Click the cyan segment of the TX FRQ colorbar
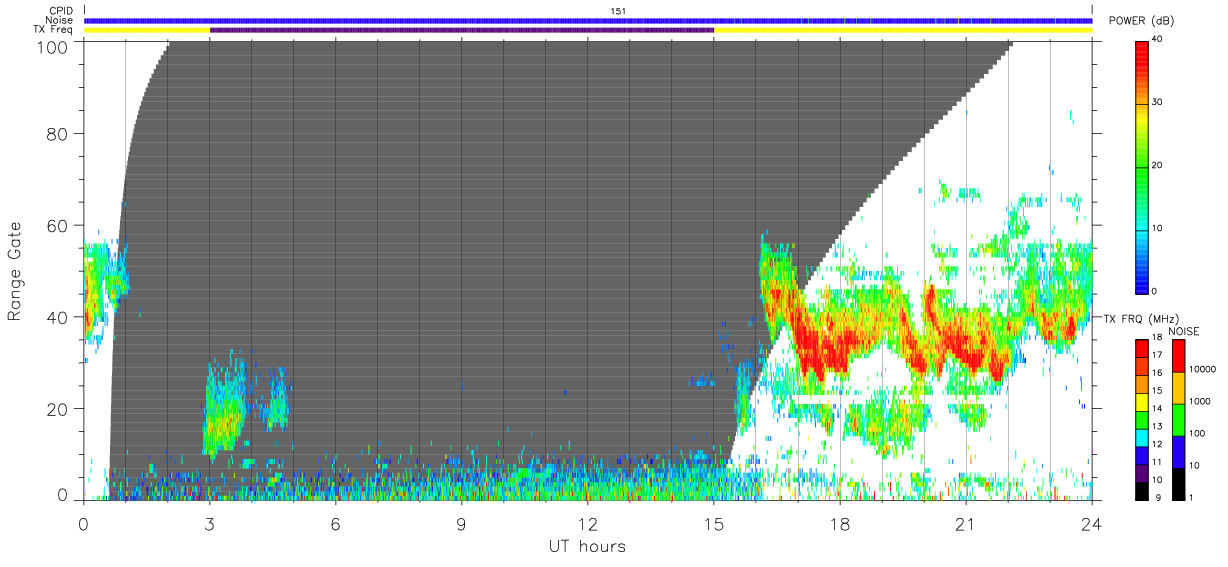 click(1142, 437)
